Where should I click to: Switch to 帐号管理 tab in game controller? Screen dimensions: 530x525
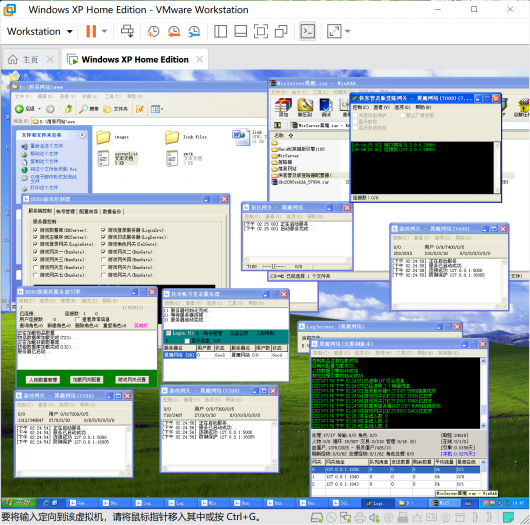tap(65, 211)
